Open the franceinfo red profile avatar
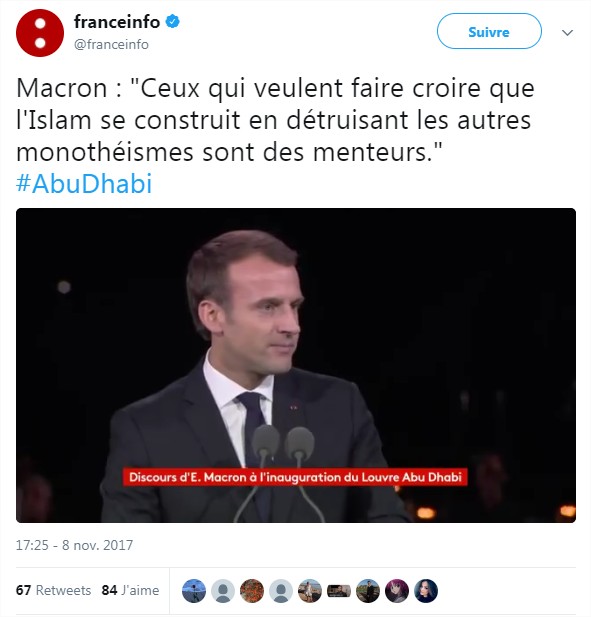The height and width of the screenshot is (617, 591). click(x=40, y=33)
